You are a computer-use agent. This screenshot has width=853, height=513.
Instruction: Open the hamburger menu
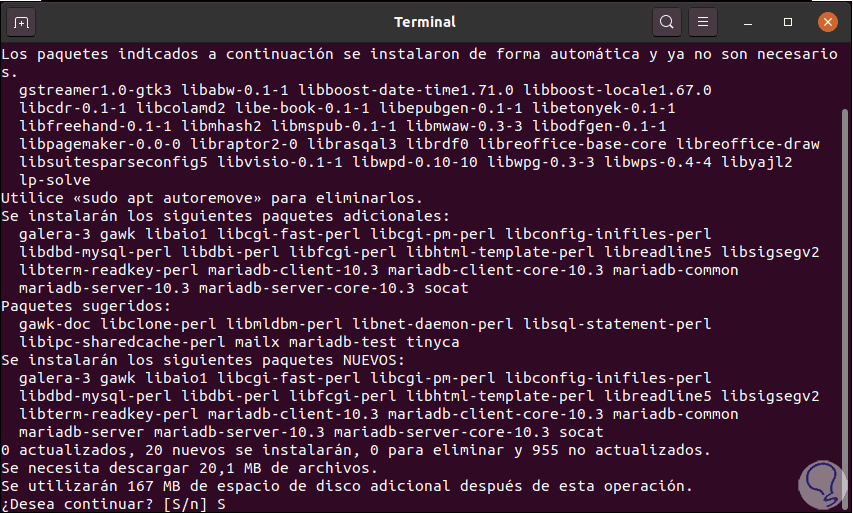pos(703,22)
